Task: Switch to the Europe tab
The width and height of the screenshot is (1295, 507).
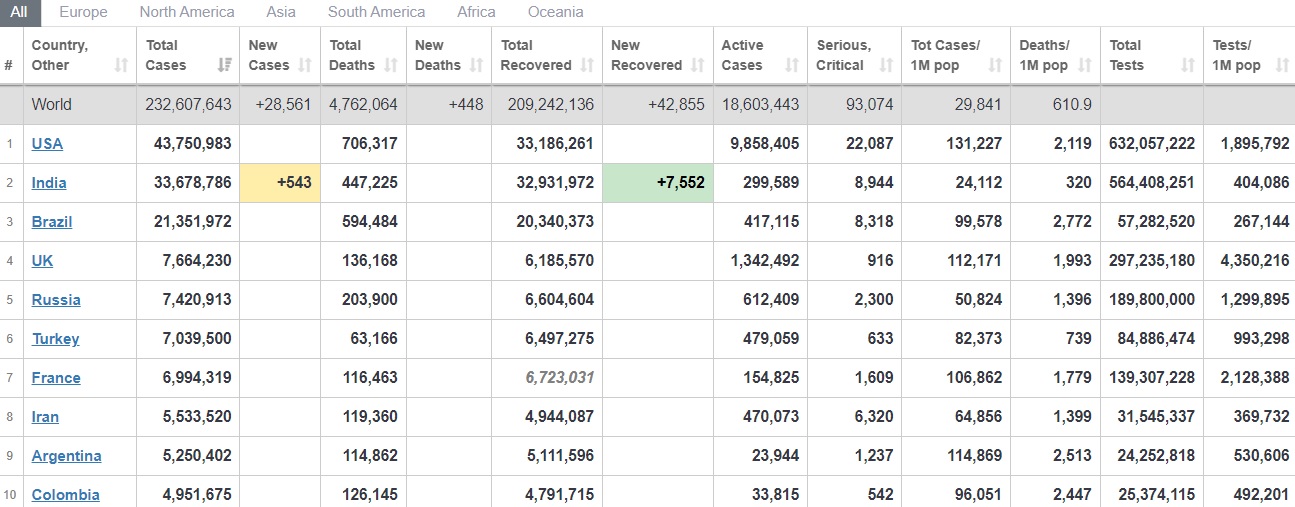Action: [83, 12]
